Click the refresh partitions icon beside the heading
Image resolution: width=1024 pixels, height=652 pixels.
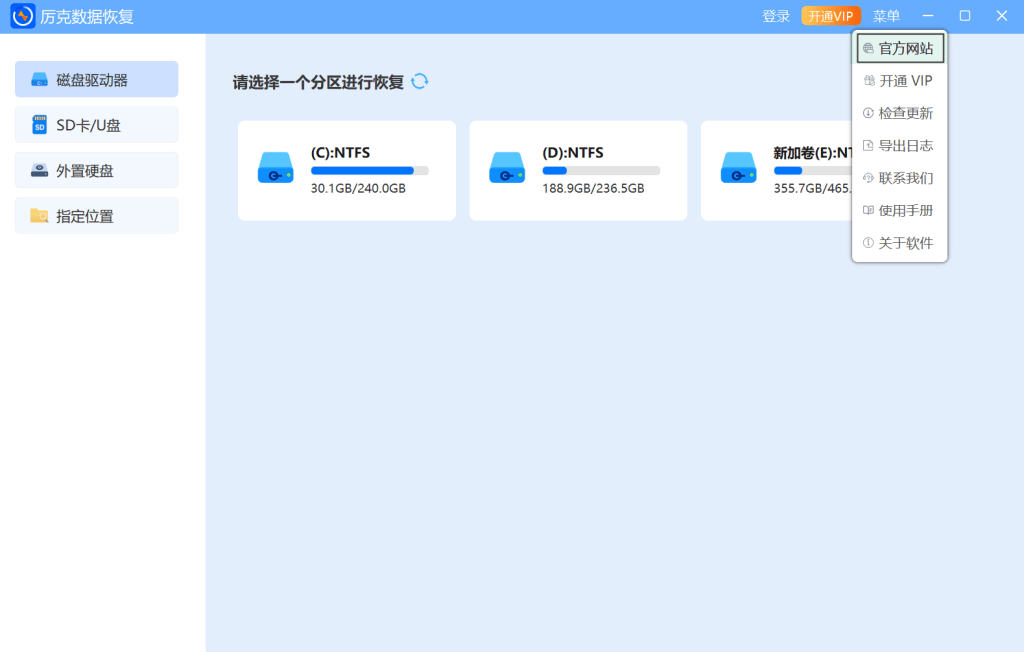click(420, 82)
